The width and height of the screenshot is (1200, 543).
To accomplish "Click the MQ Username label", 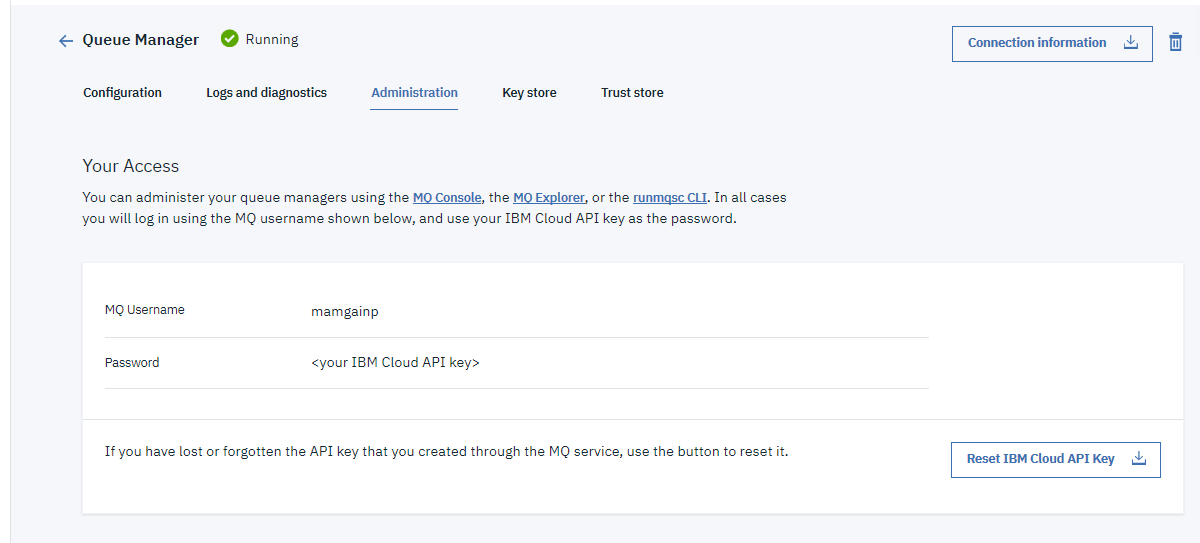I will point(145,310).
